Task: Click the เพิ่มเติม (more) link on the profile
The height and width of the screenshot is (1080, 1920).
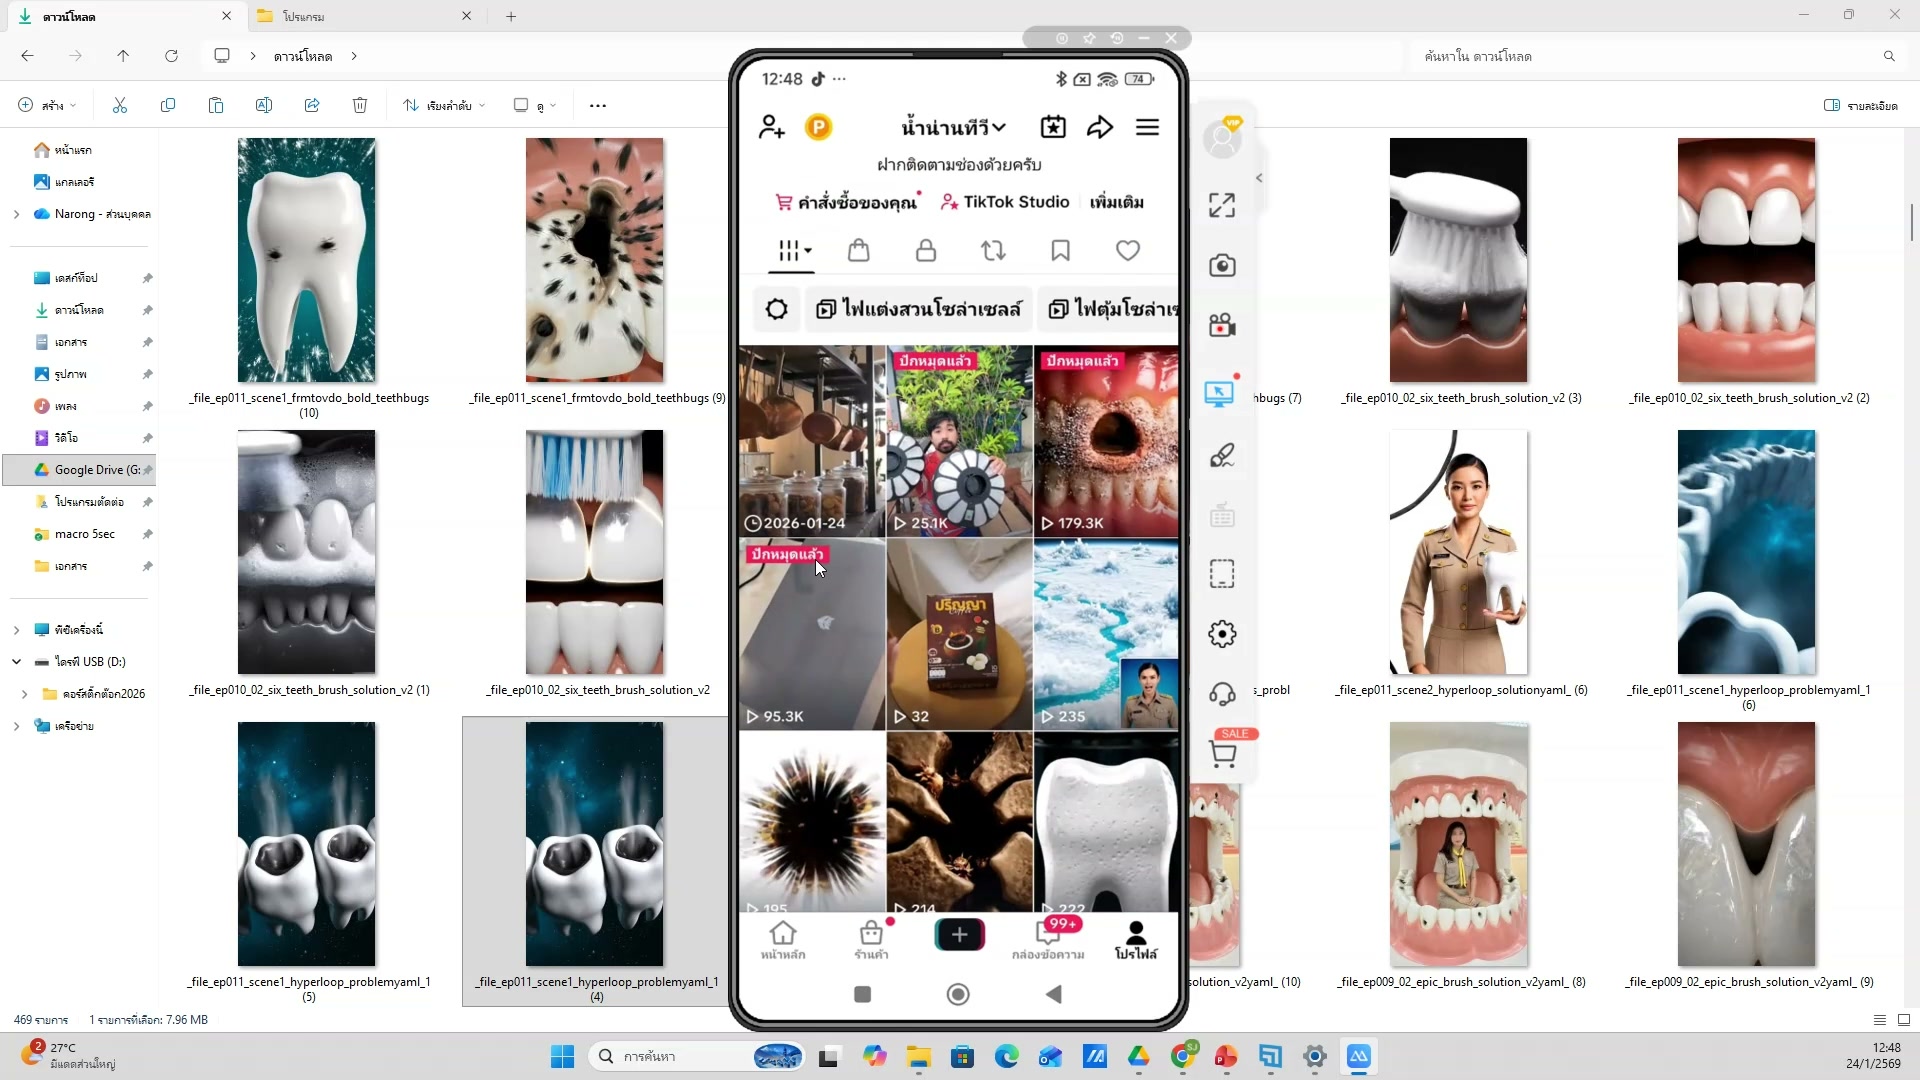Action: [x=1117, y=201]
